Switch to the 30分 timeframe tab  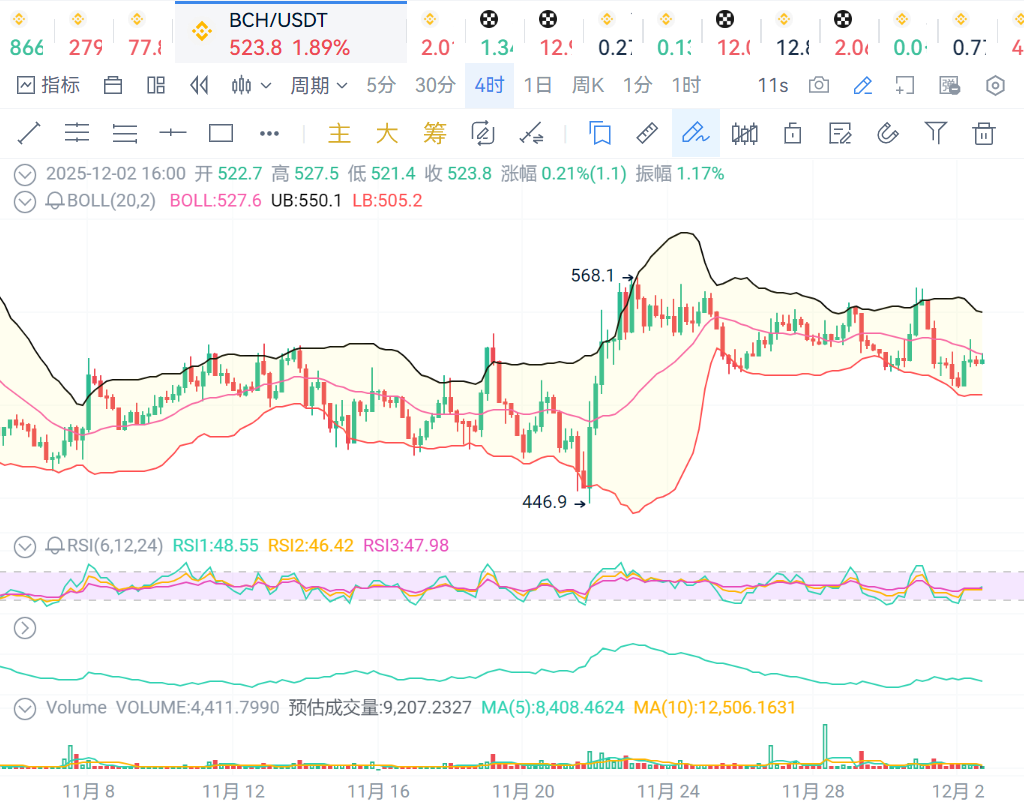[x=435, y=86]
